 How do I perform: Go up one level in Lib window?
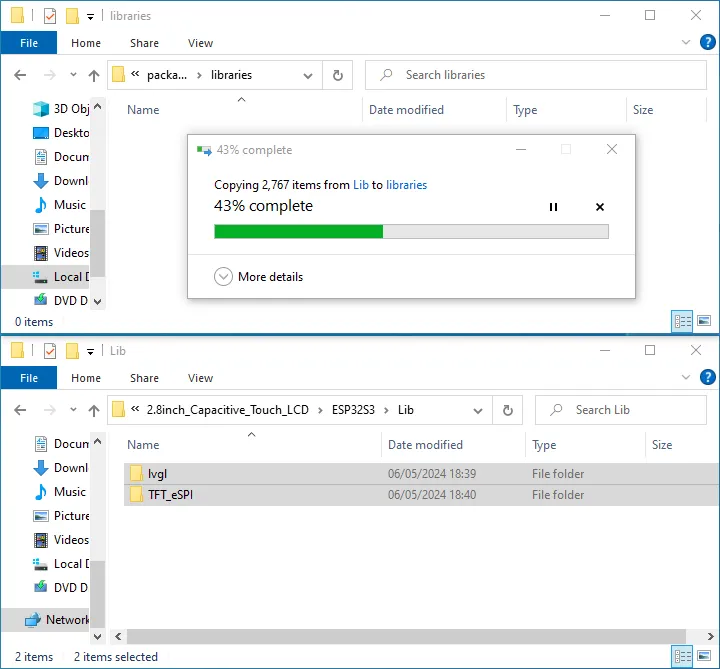click(94, 410)
